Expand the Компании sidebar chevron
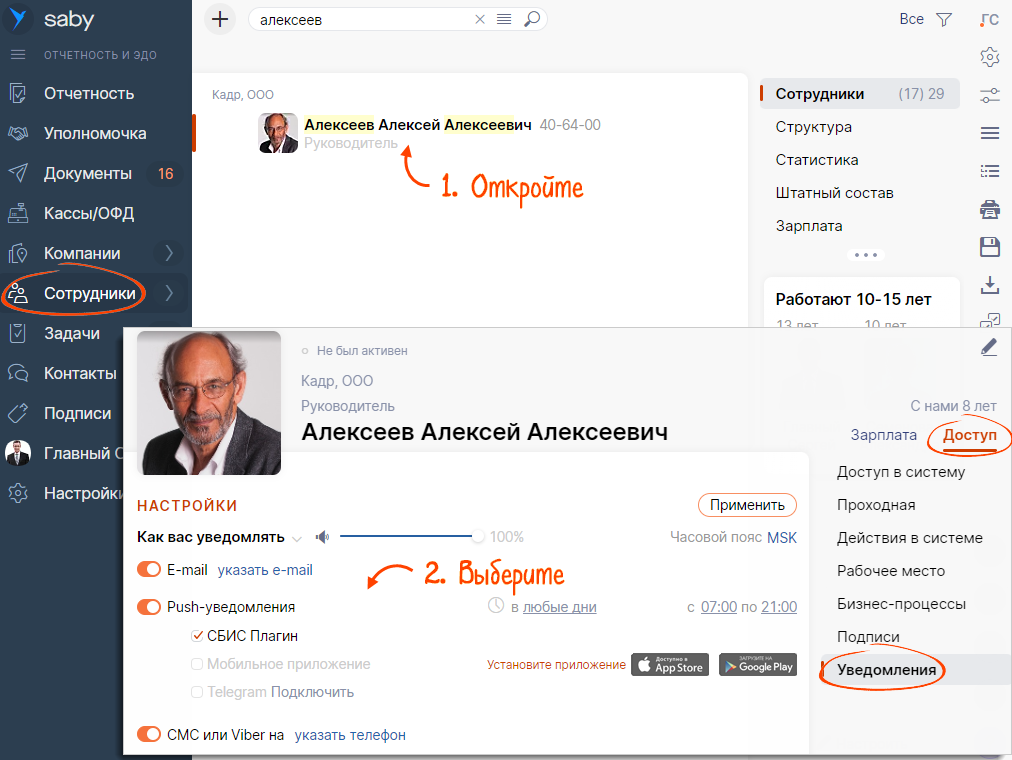This screenshot has width=1012, height=760. point(170,253)
